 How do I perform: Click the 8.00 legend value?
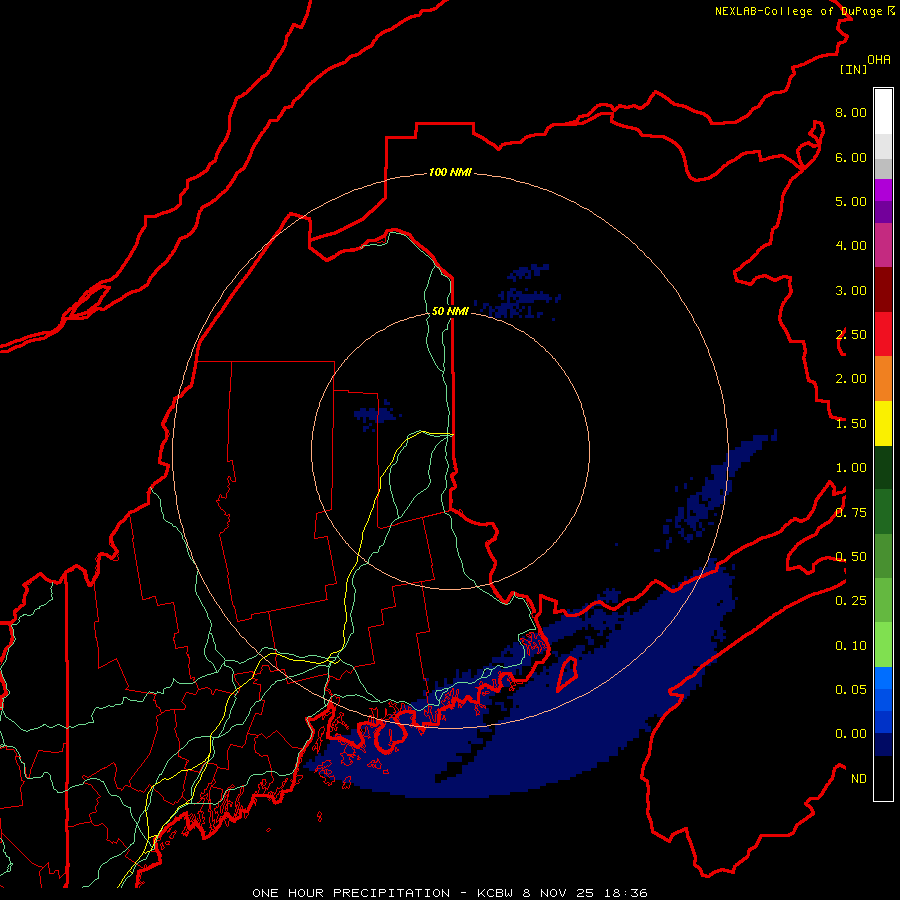pyautogui.click(x=851, y=112)
